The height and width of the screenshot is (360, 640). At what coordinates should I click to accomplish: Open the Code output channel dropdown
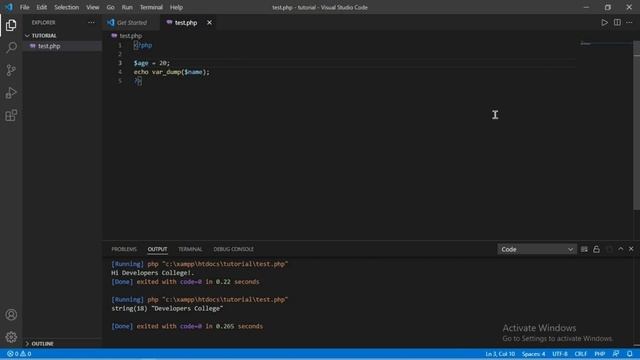point(537,249)
